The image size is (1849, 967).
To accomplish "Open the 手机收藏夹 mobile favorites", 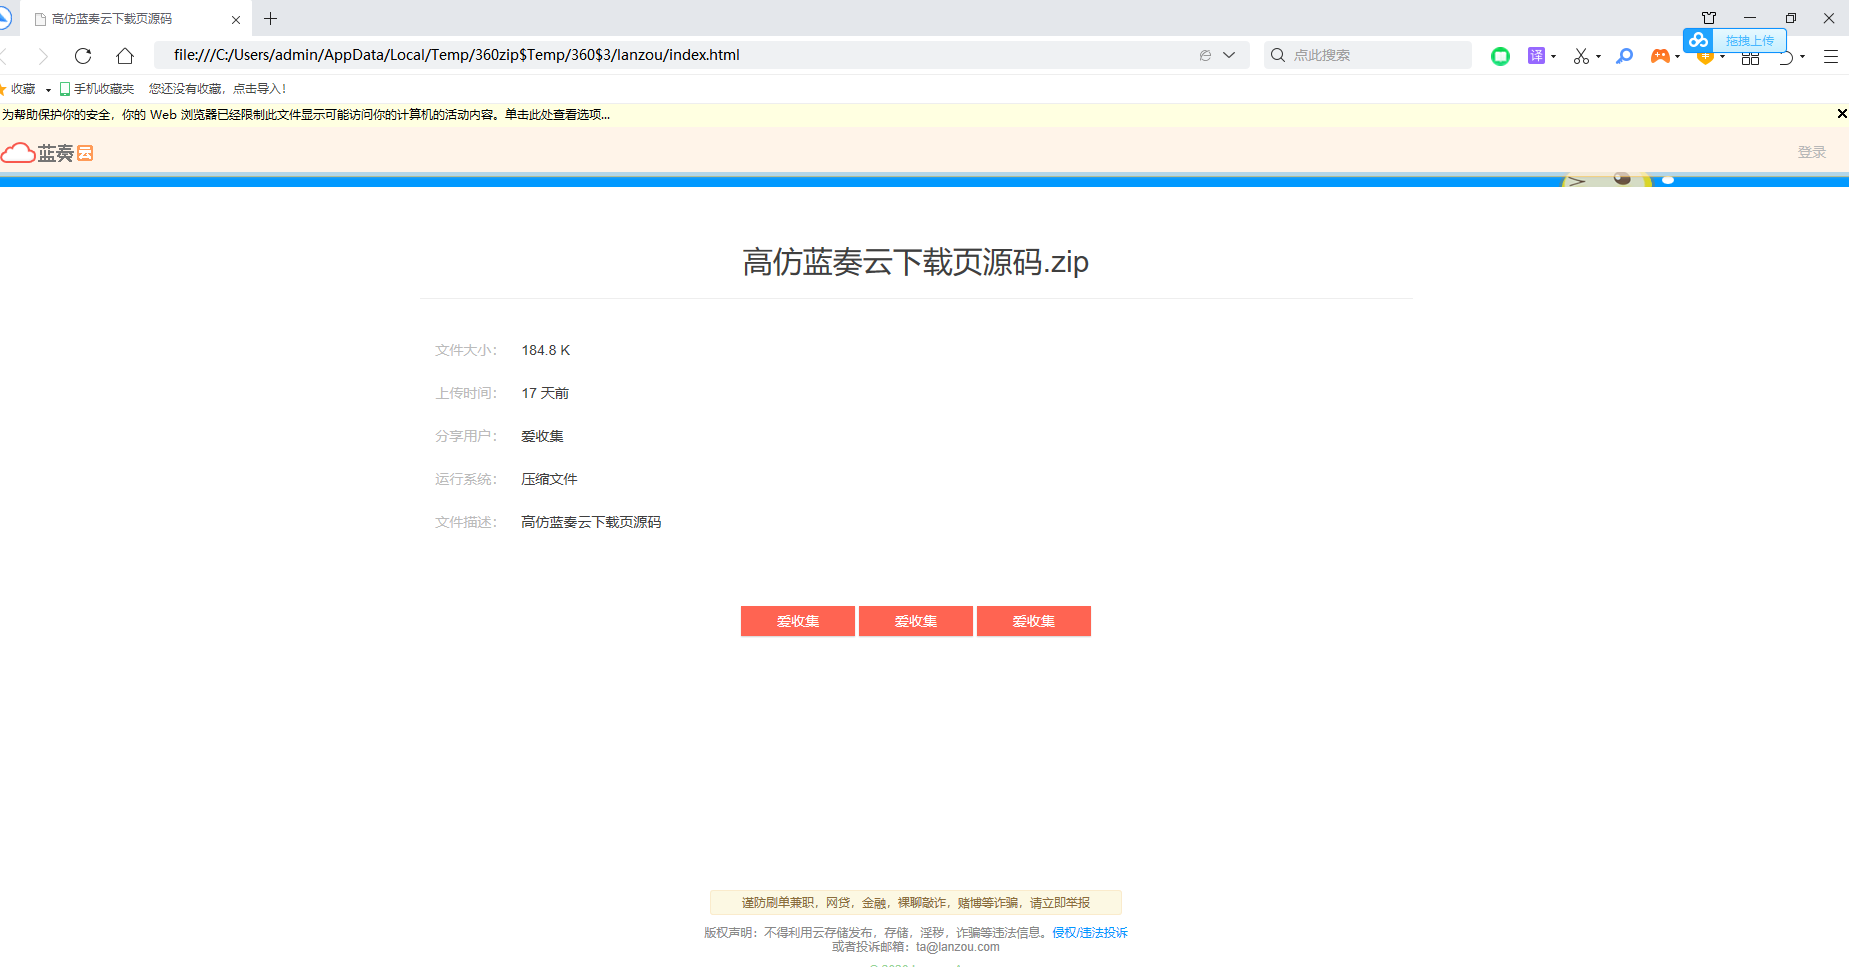I will tap(97, 89).
